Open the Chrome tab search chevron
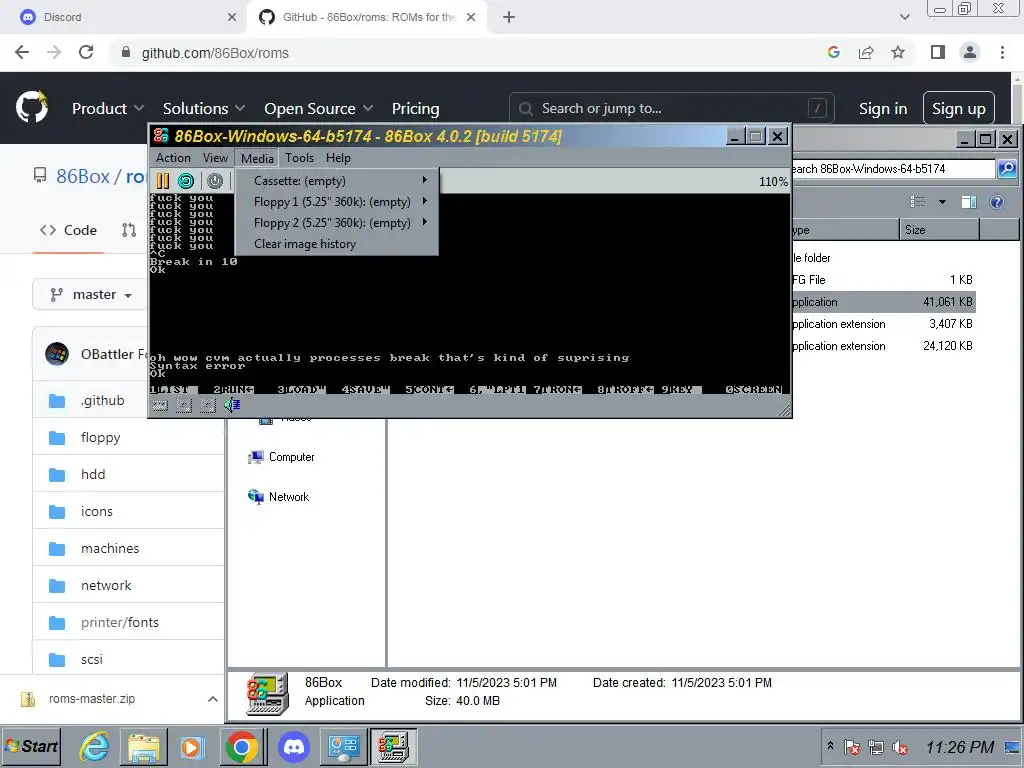 (x=904, y=17)
